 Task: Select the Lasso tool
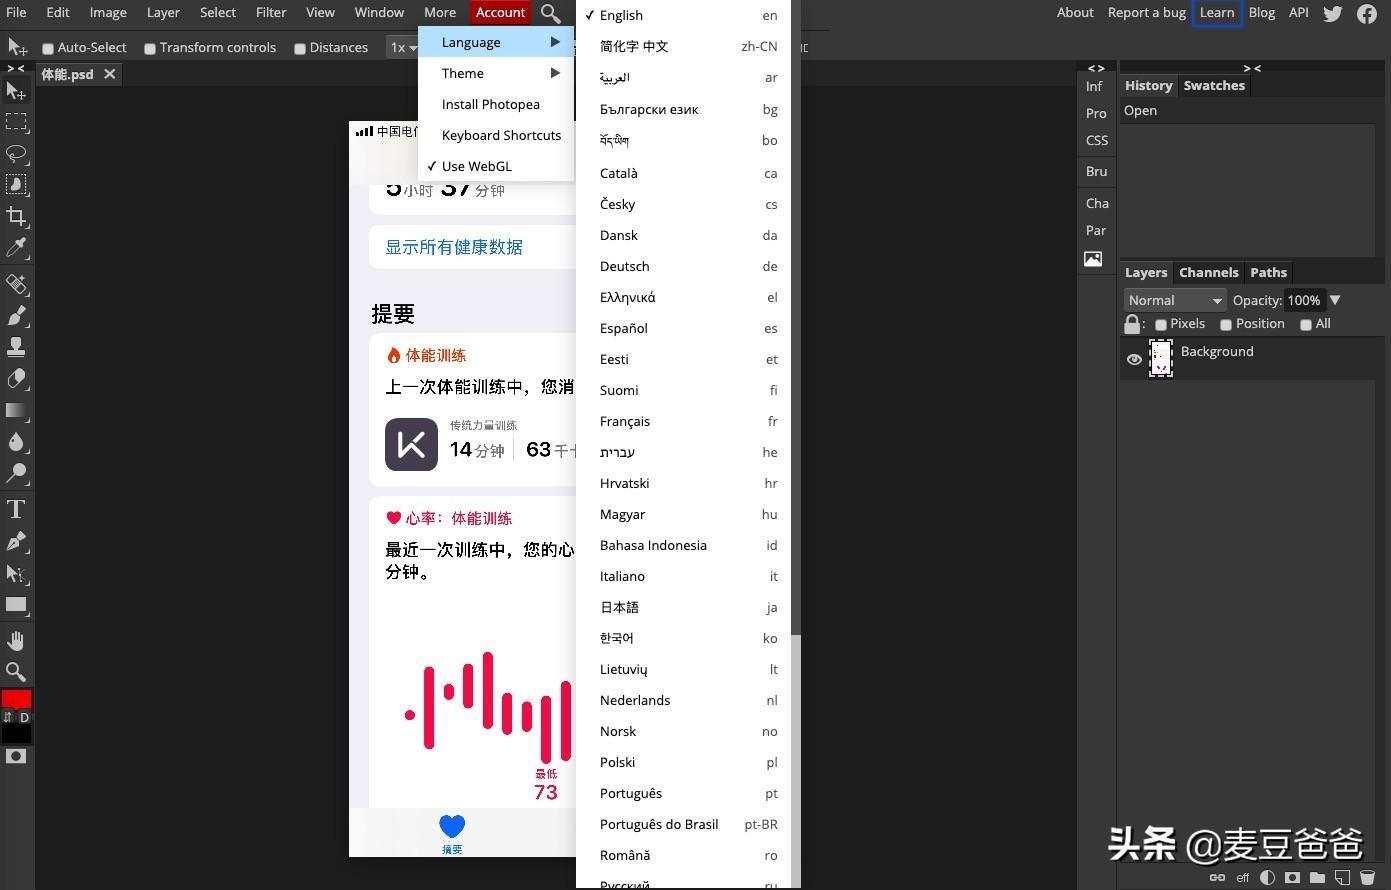click(16, 153)
